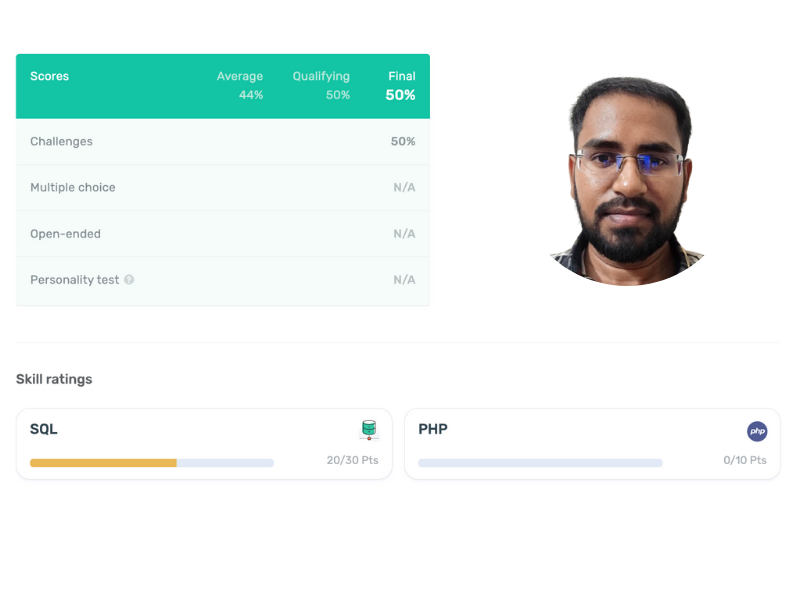Screen dimensions: 800x600
Task: Select the Multiple choice row
Action: pyautogui.click(x=223, y=187)
